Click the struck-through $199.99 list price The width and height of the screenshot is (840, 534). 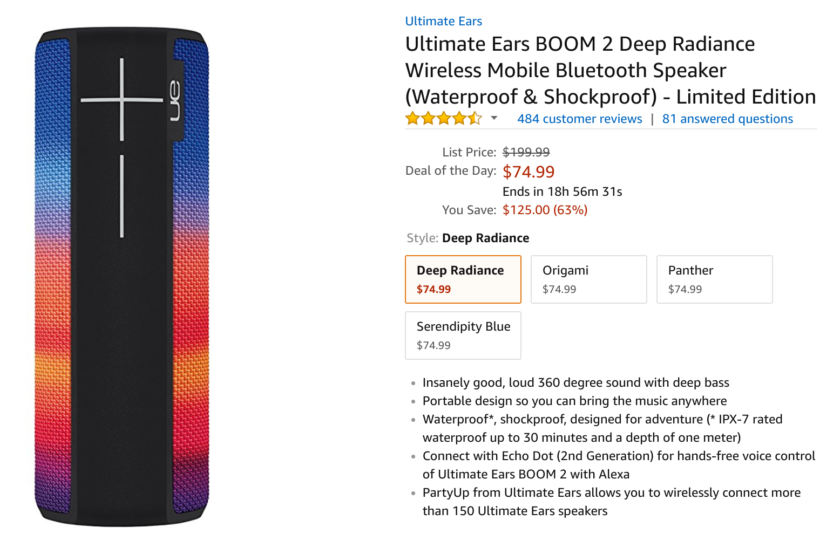tap(526, 152)
